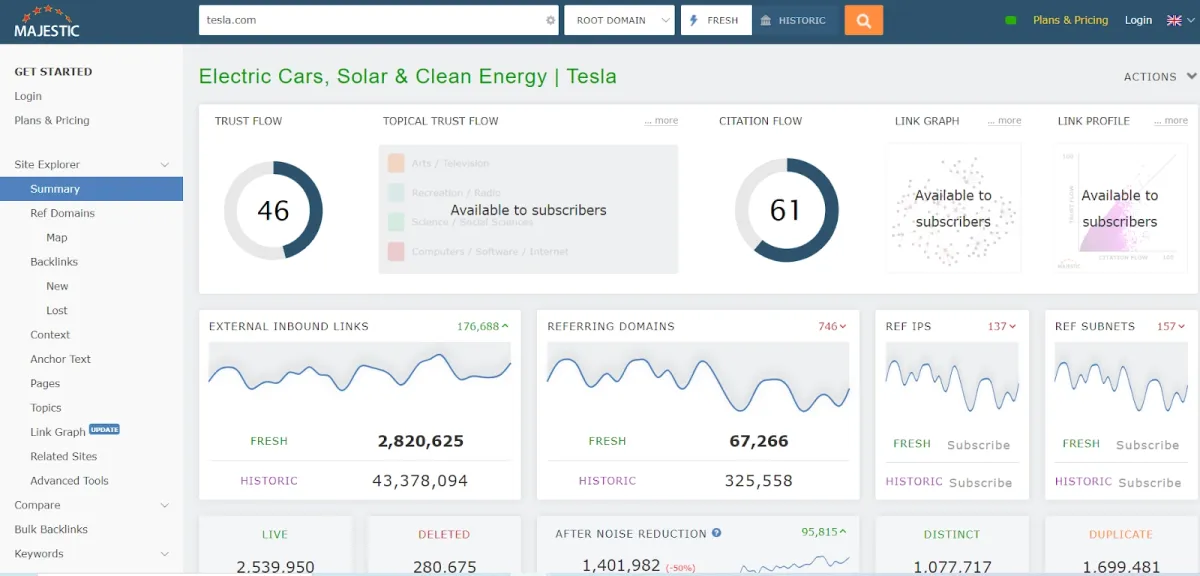
Task: Open Related Sites page
Action: coord(64,456)
